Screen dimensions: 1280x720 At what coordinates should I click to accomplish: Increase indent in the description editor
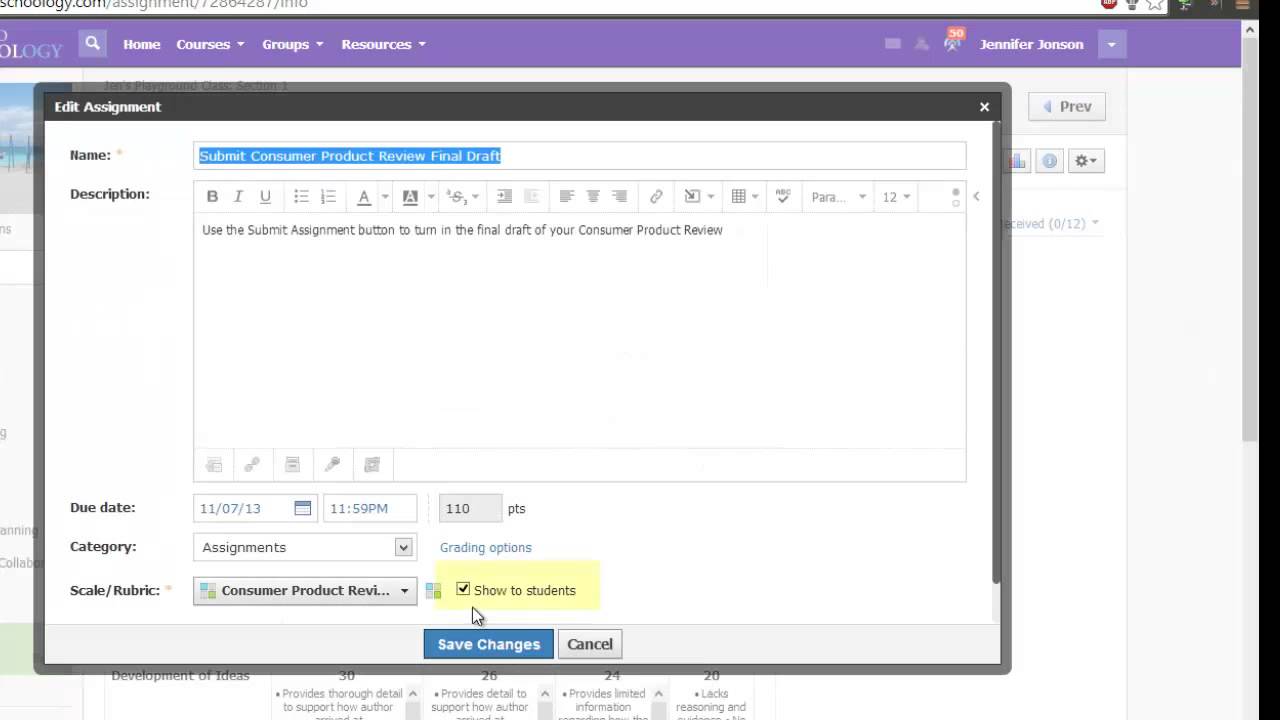pyautogui.click(x=505, y=197)
